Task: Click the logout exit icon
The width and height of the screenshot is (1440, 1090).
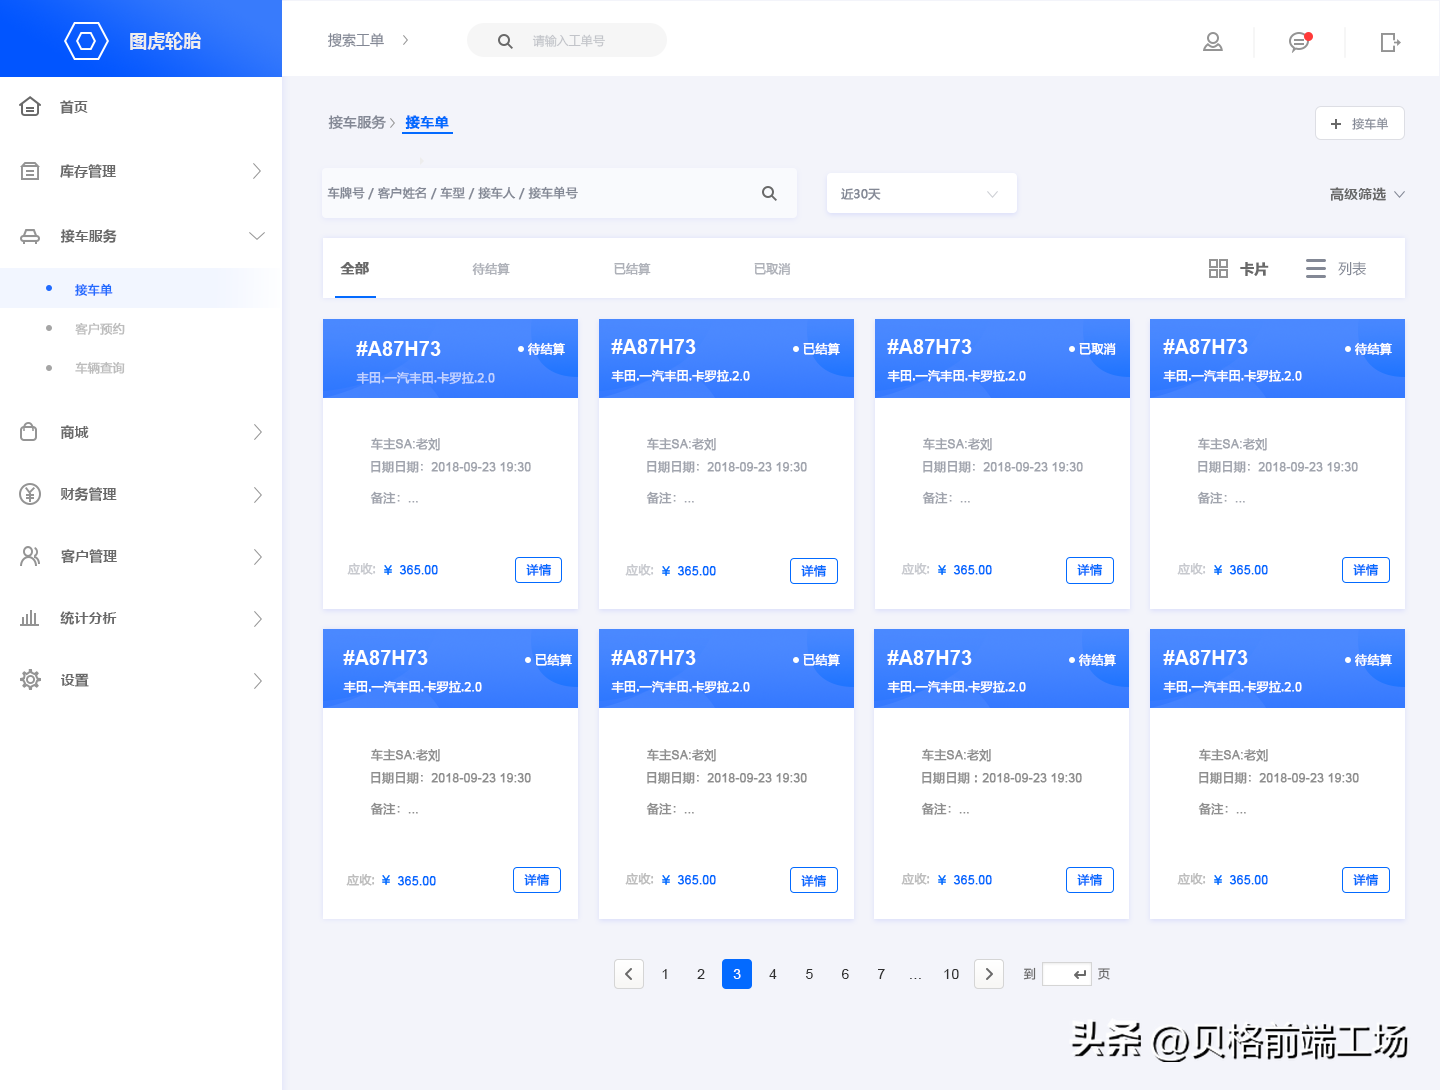Action: [x=1390, y=42]
